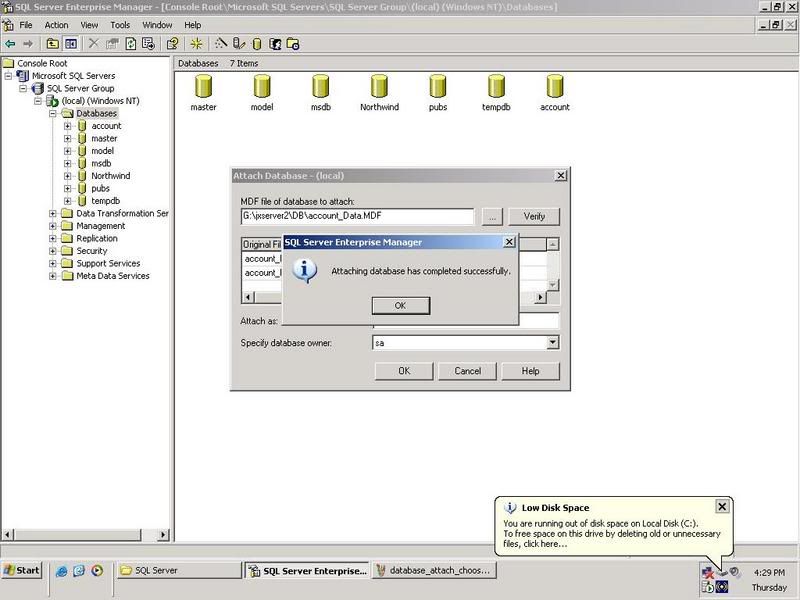Switch to database_attach_choos taskbar item
Viewport: 800px width, 600px height.
[x=435, y=570]
